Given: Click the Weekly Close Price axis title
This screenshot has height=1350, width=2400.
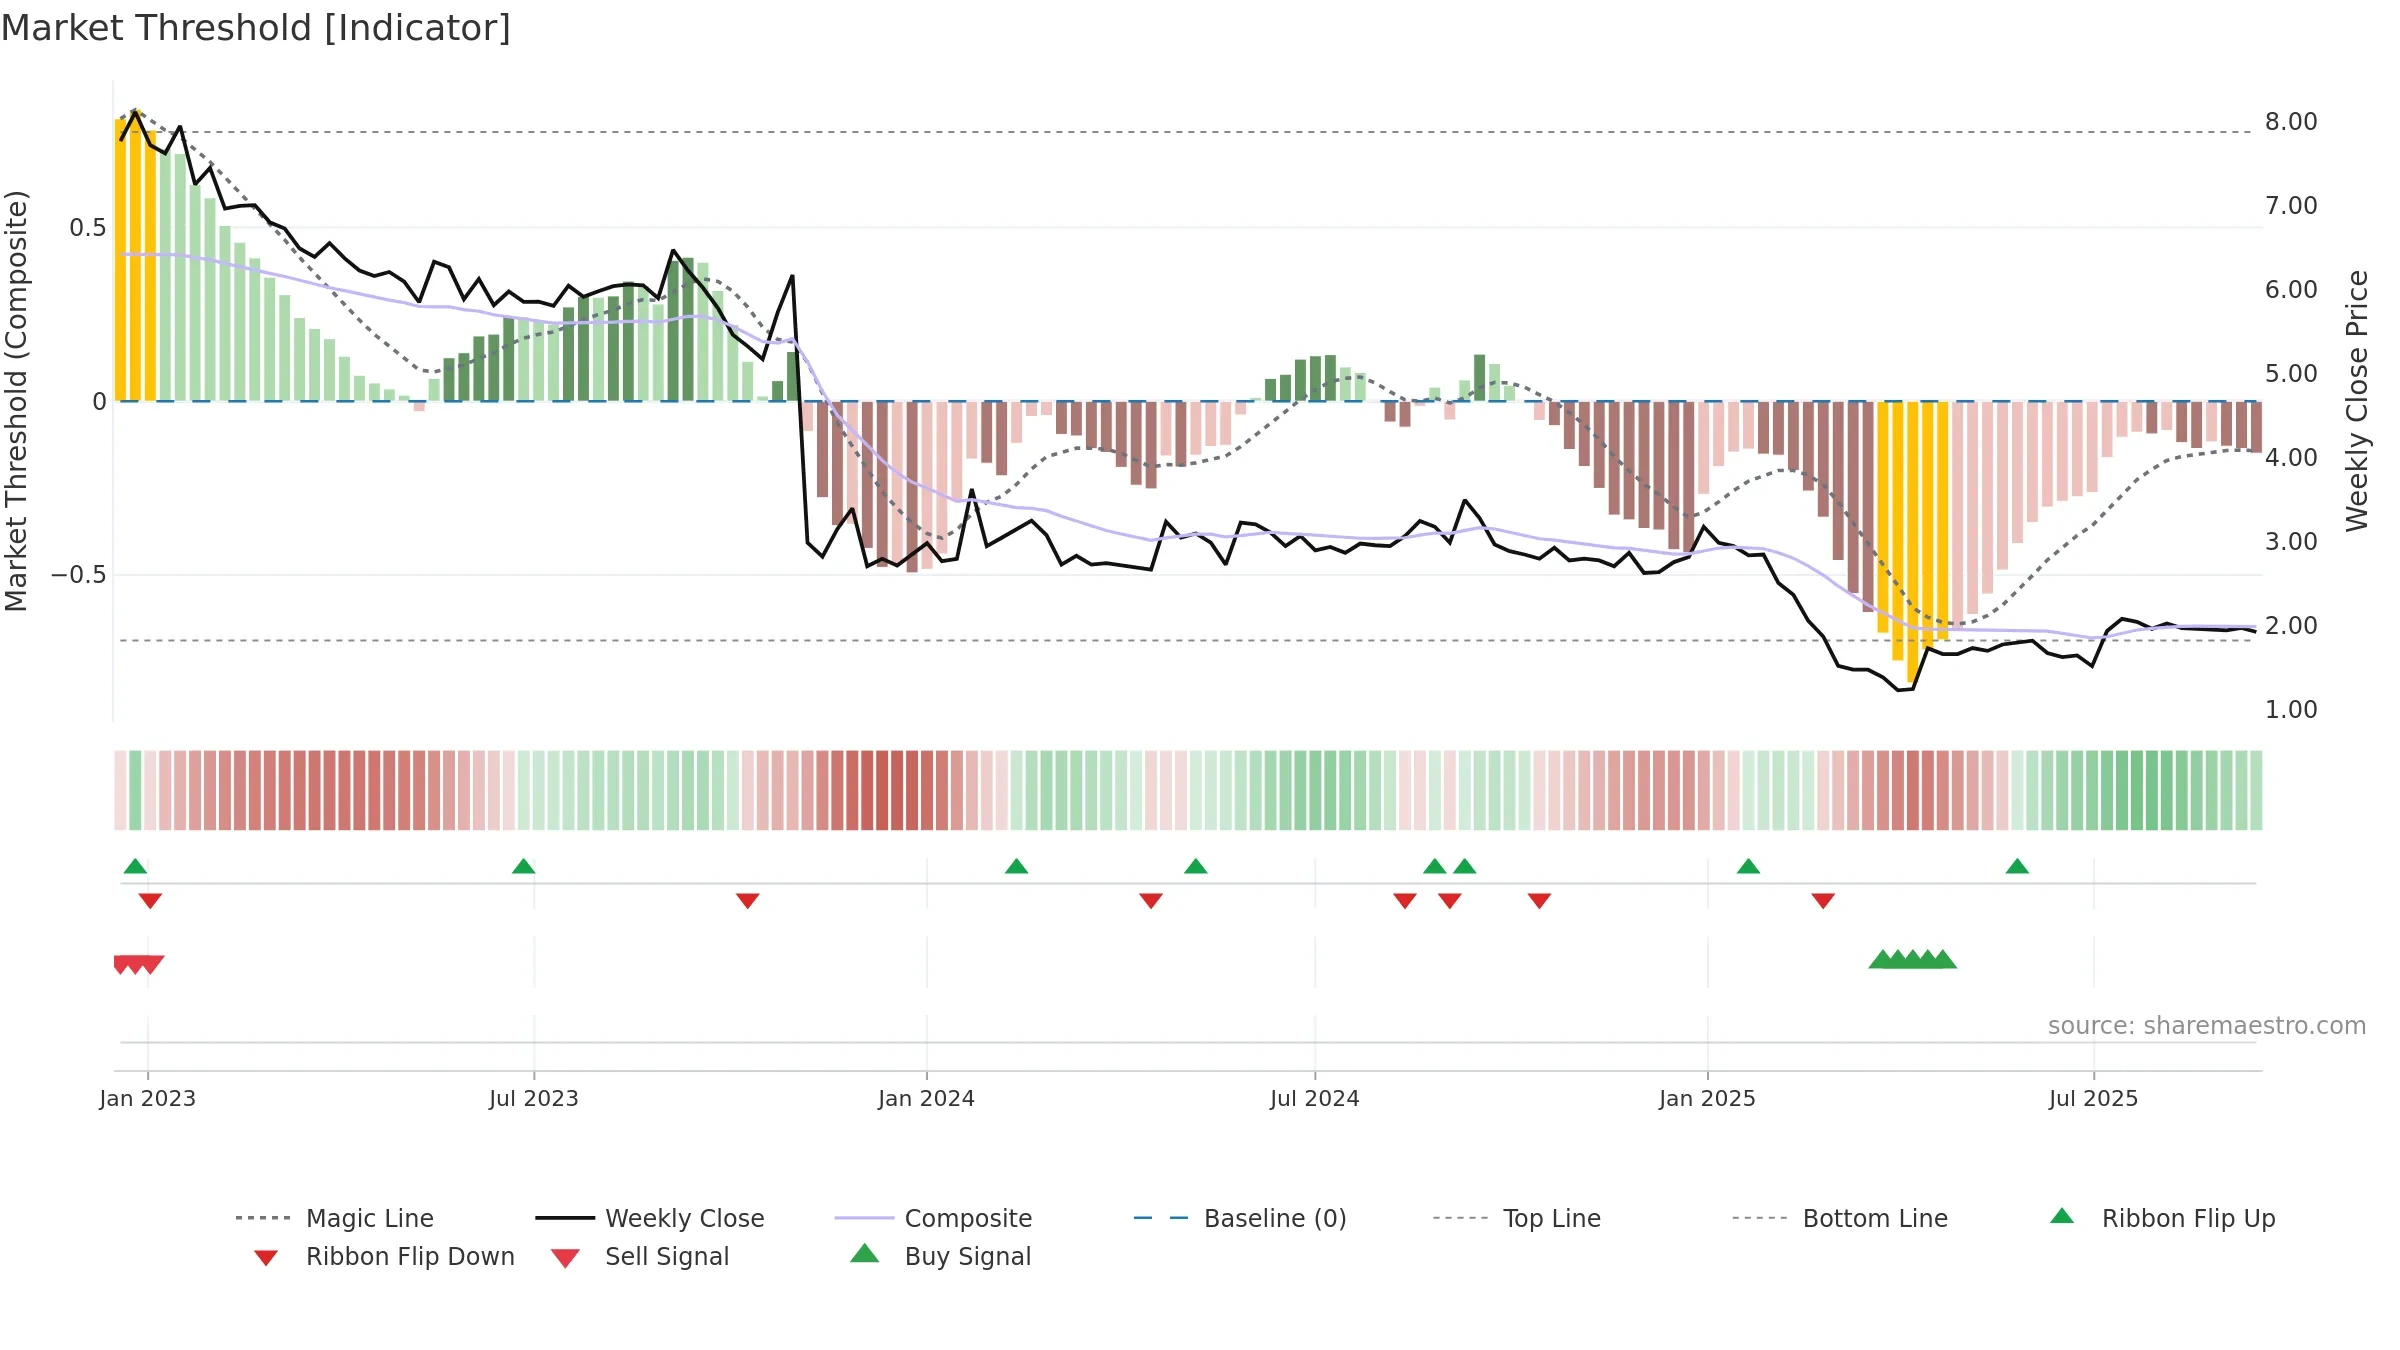Looking at the screenshot, I should [x=2357, y=400].
